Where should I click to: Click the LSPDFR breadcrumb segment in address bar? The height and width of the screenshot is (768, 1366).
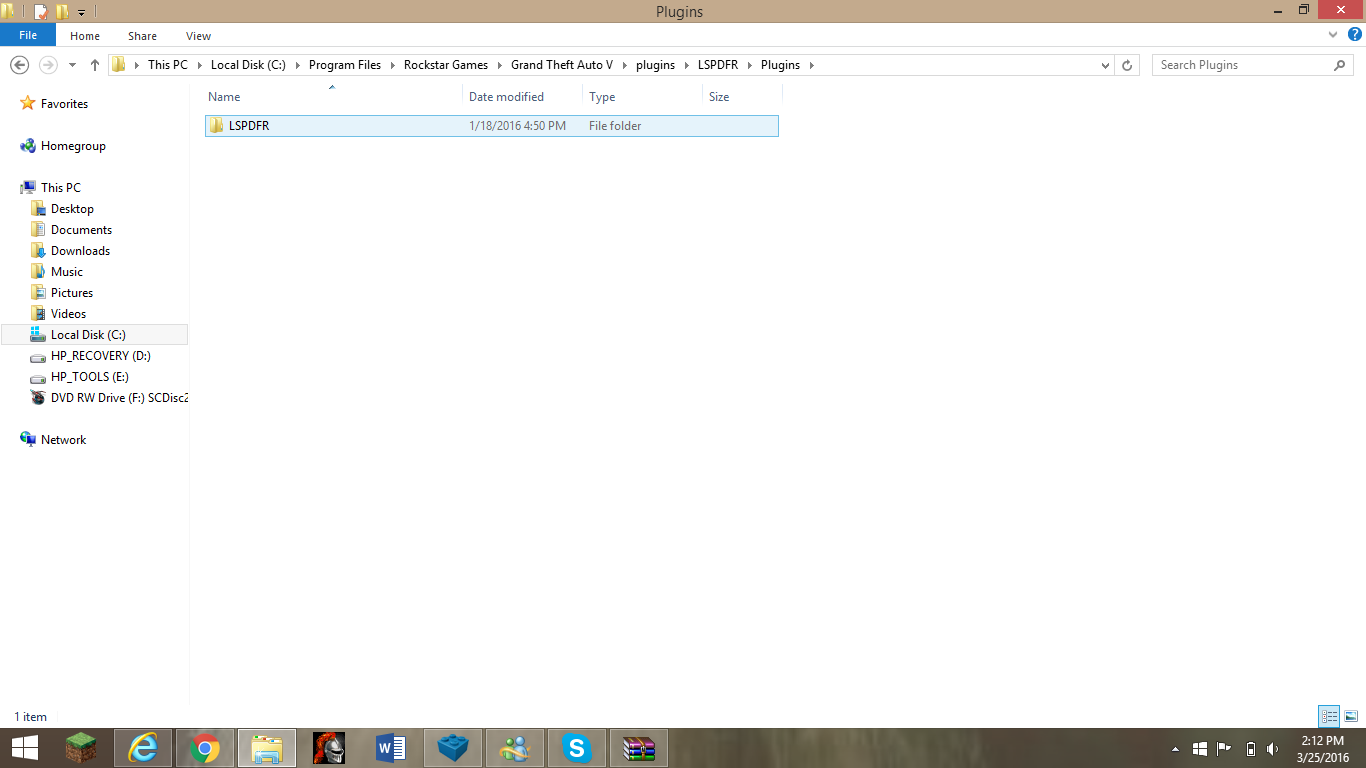coord(718,65)
